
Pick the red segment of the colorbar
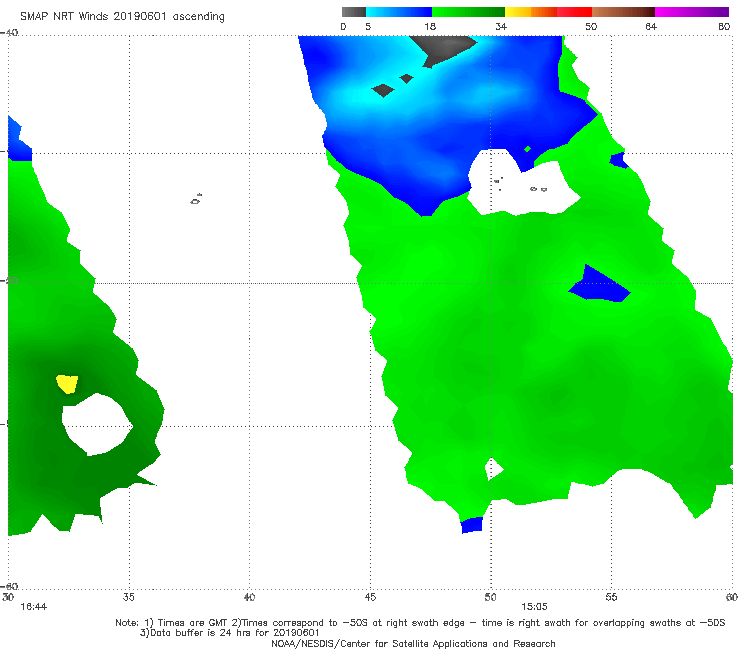coord(574,12)
